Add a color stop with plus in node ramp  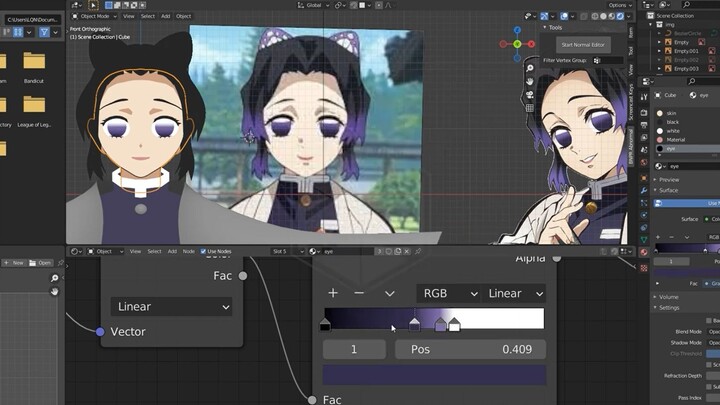coord(333,293)
